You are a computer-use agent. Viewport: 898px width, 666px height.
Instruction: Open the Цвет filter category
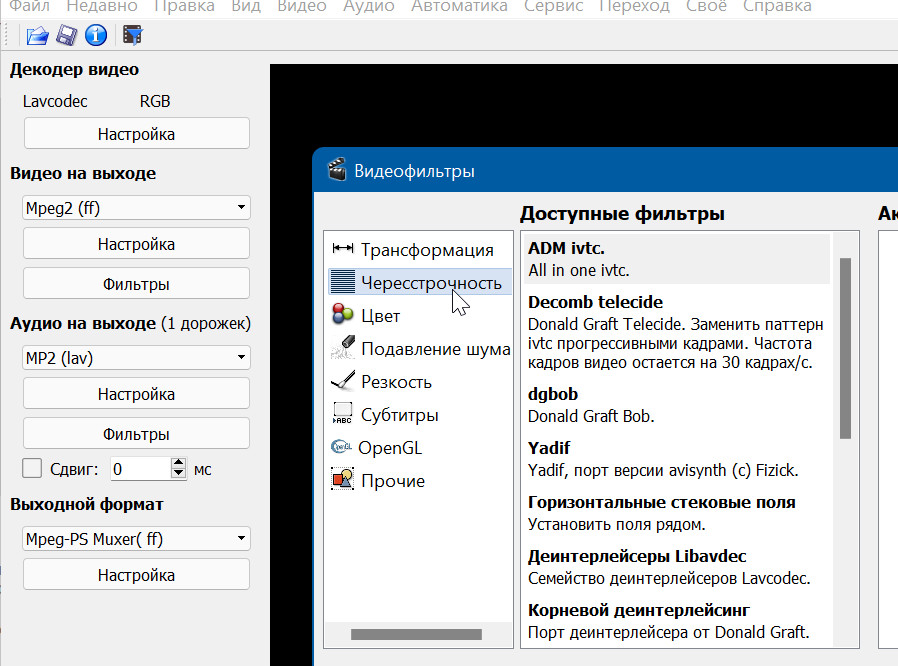(x=380, y=316)
